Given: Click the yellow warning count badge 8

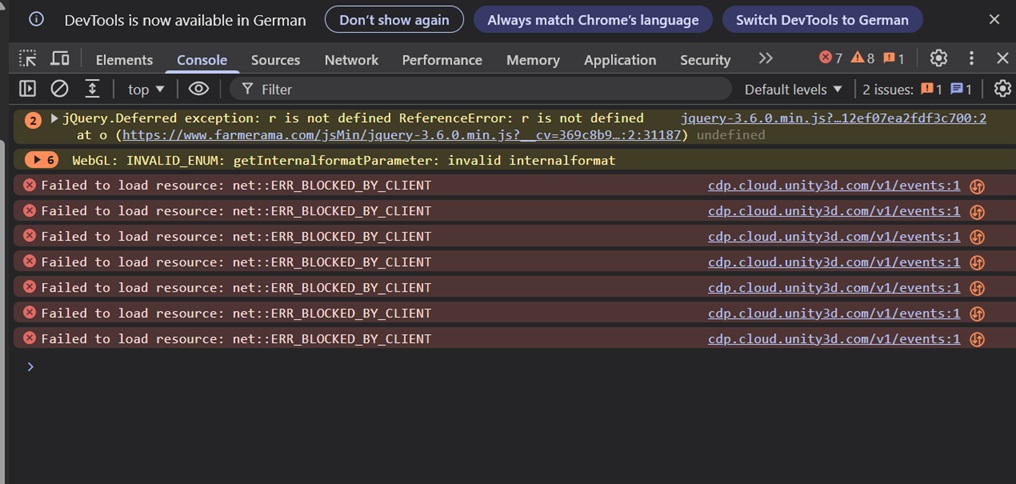Looking at the screenshot, I should coord(862,58).
